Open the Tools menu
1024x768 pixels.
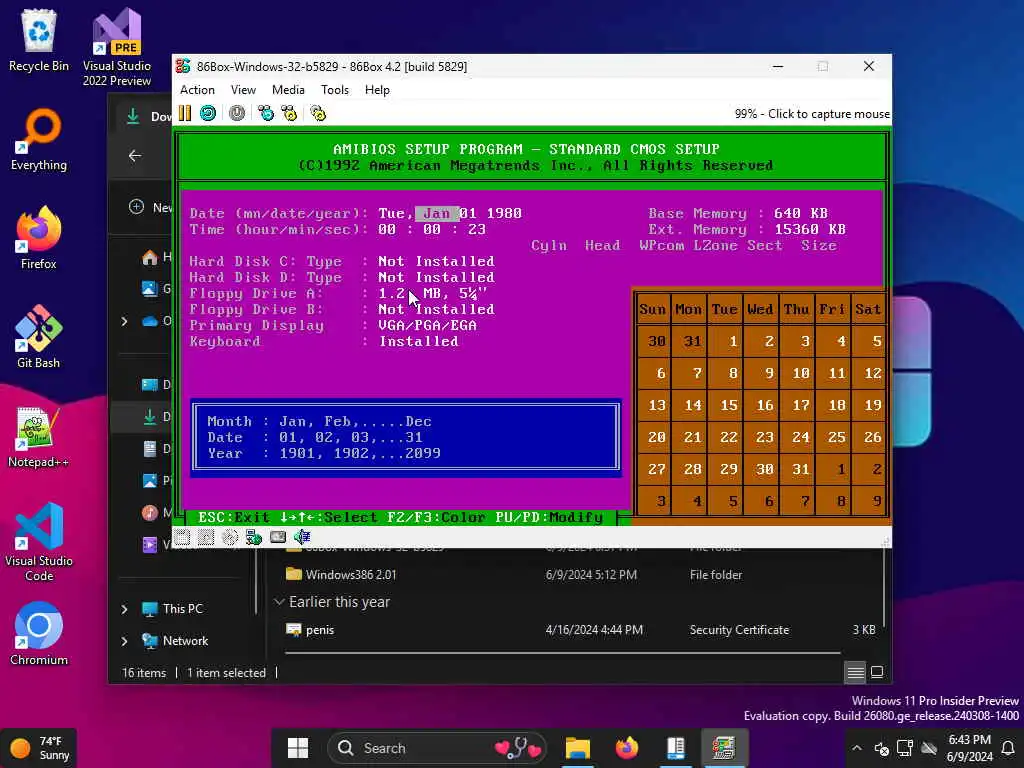334,90
